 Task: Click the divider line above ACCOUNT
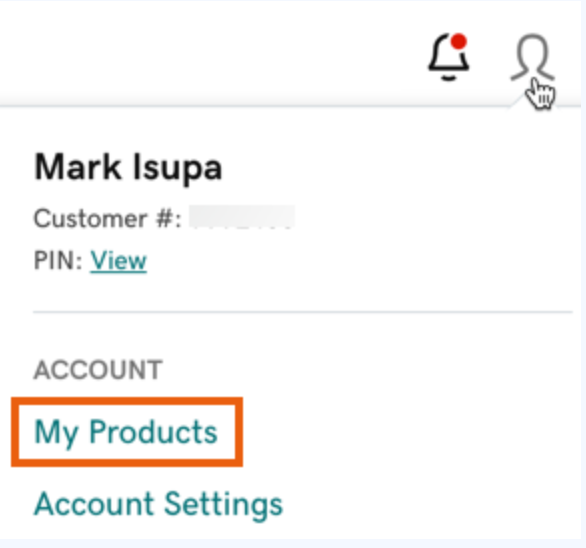click(303, 311)
